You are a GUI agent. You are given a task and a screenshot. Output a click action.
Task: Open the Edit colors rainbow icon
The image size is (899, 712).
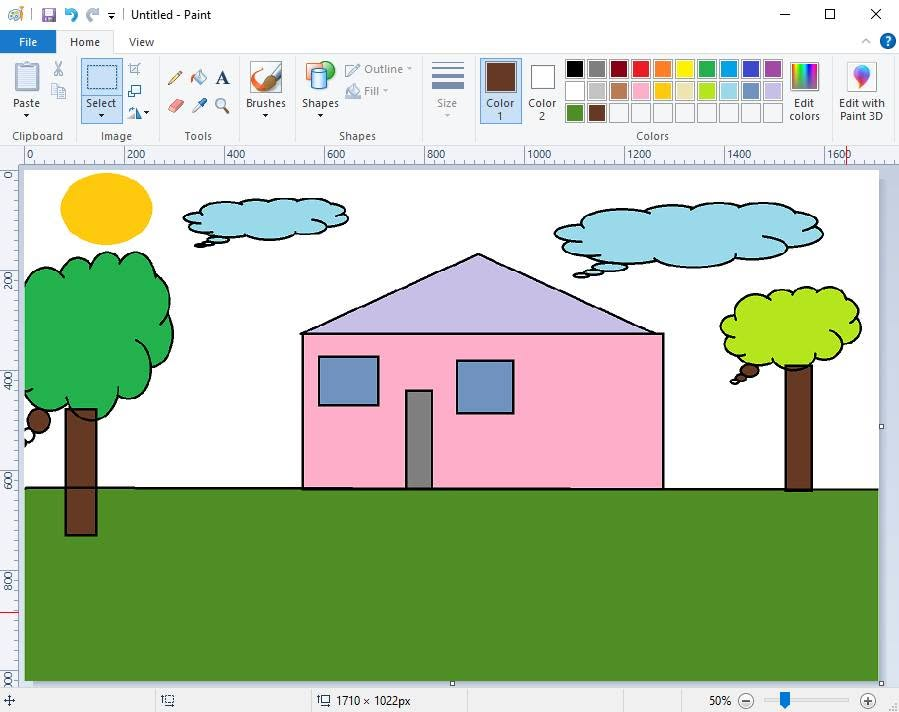tap(804, 77)
